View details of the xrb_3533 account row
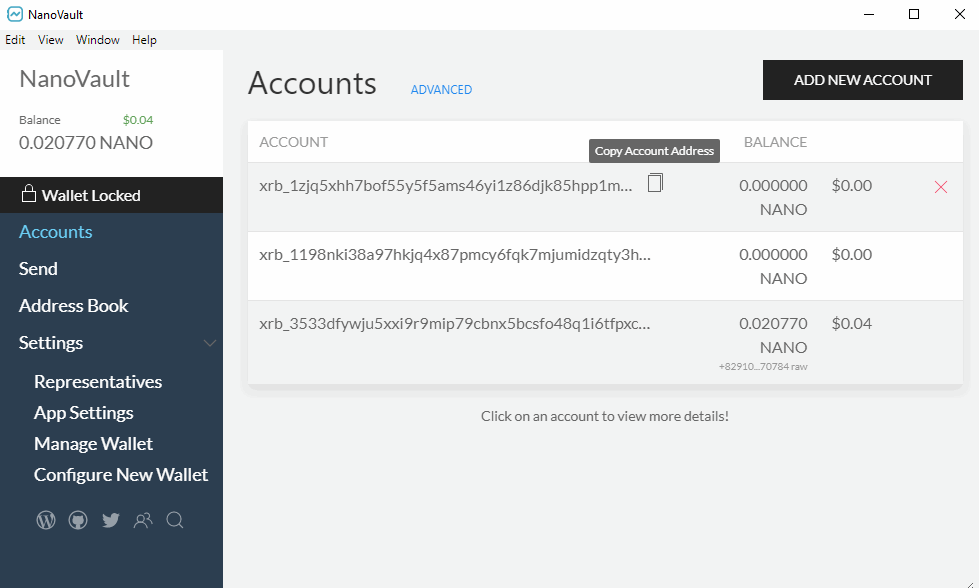This screenshot has height=588, width=979. [x=455, y=323]
